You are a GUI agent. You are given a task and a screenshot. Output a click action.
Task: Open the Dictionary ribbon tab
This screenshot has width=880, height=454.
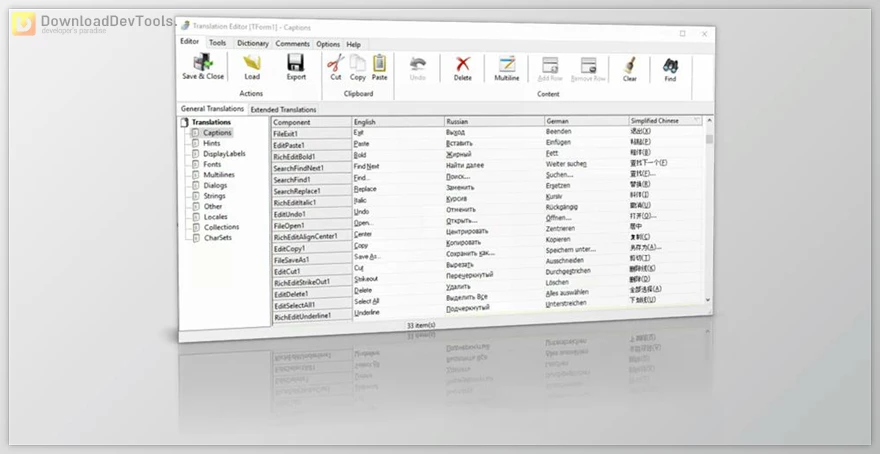[x=253, y=43]
